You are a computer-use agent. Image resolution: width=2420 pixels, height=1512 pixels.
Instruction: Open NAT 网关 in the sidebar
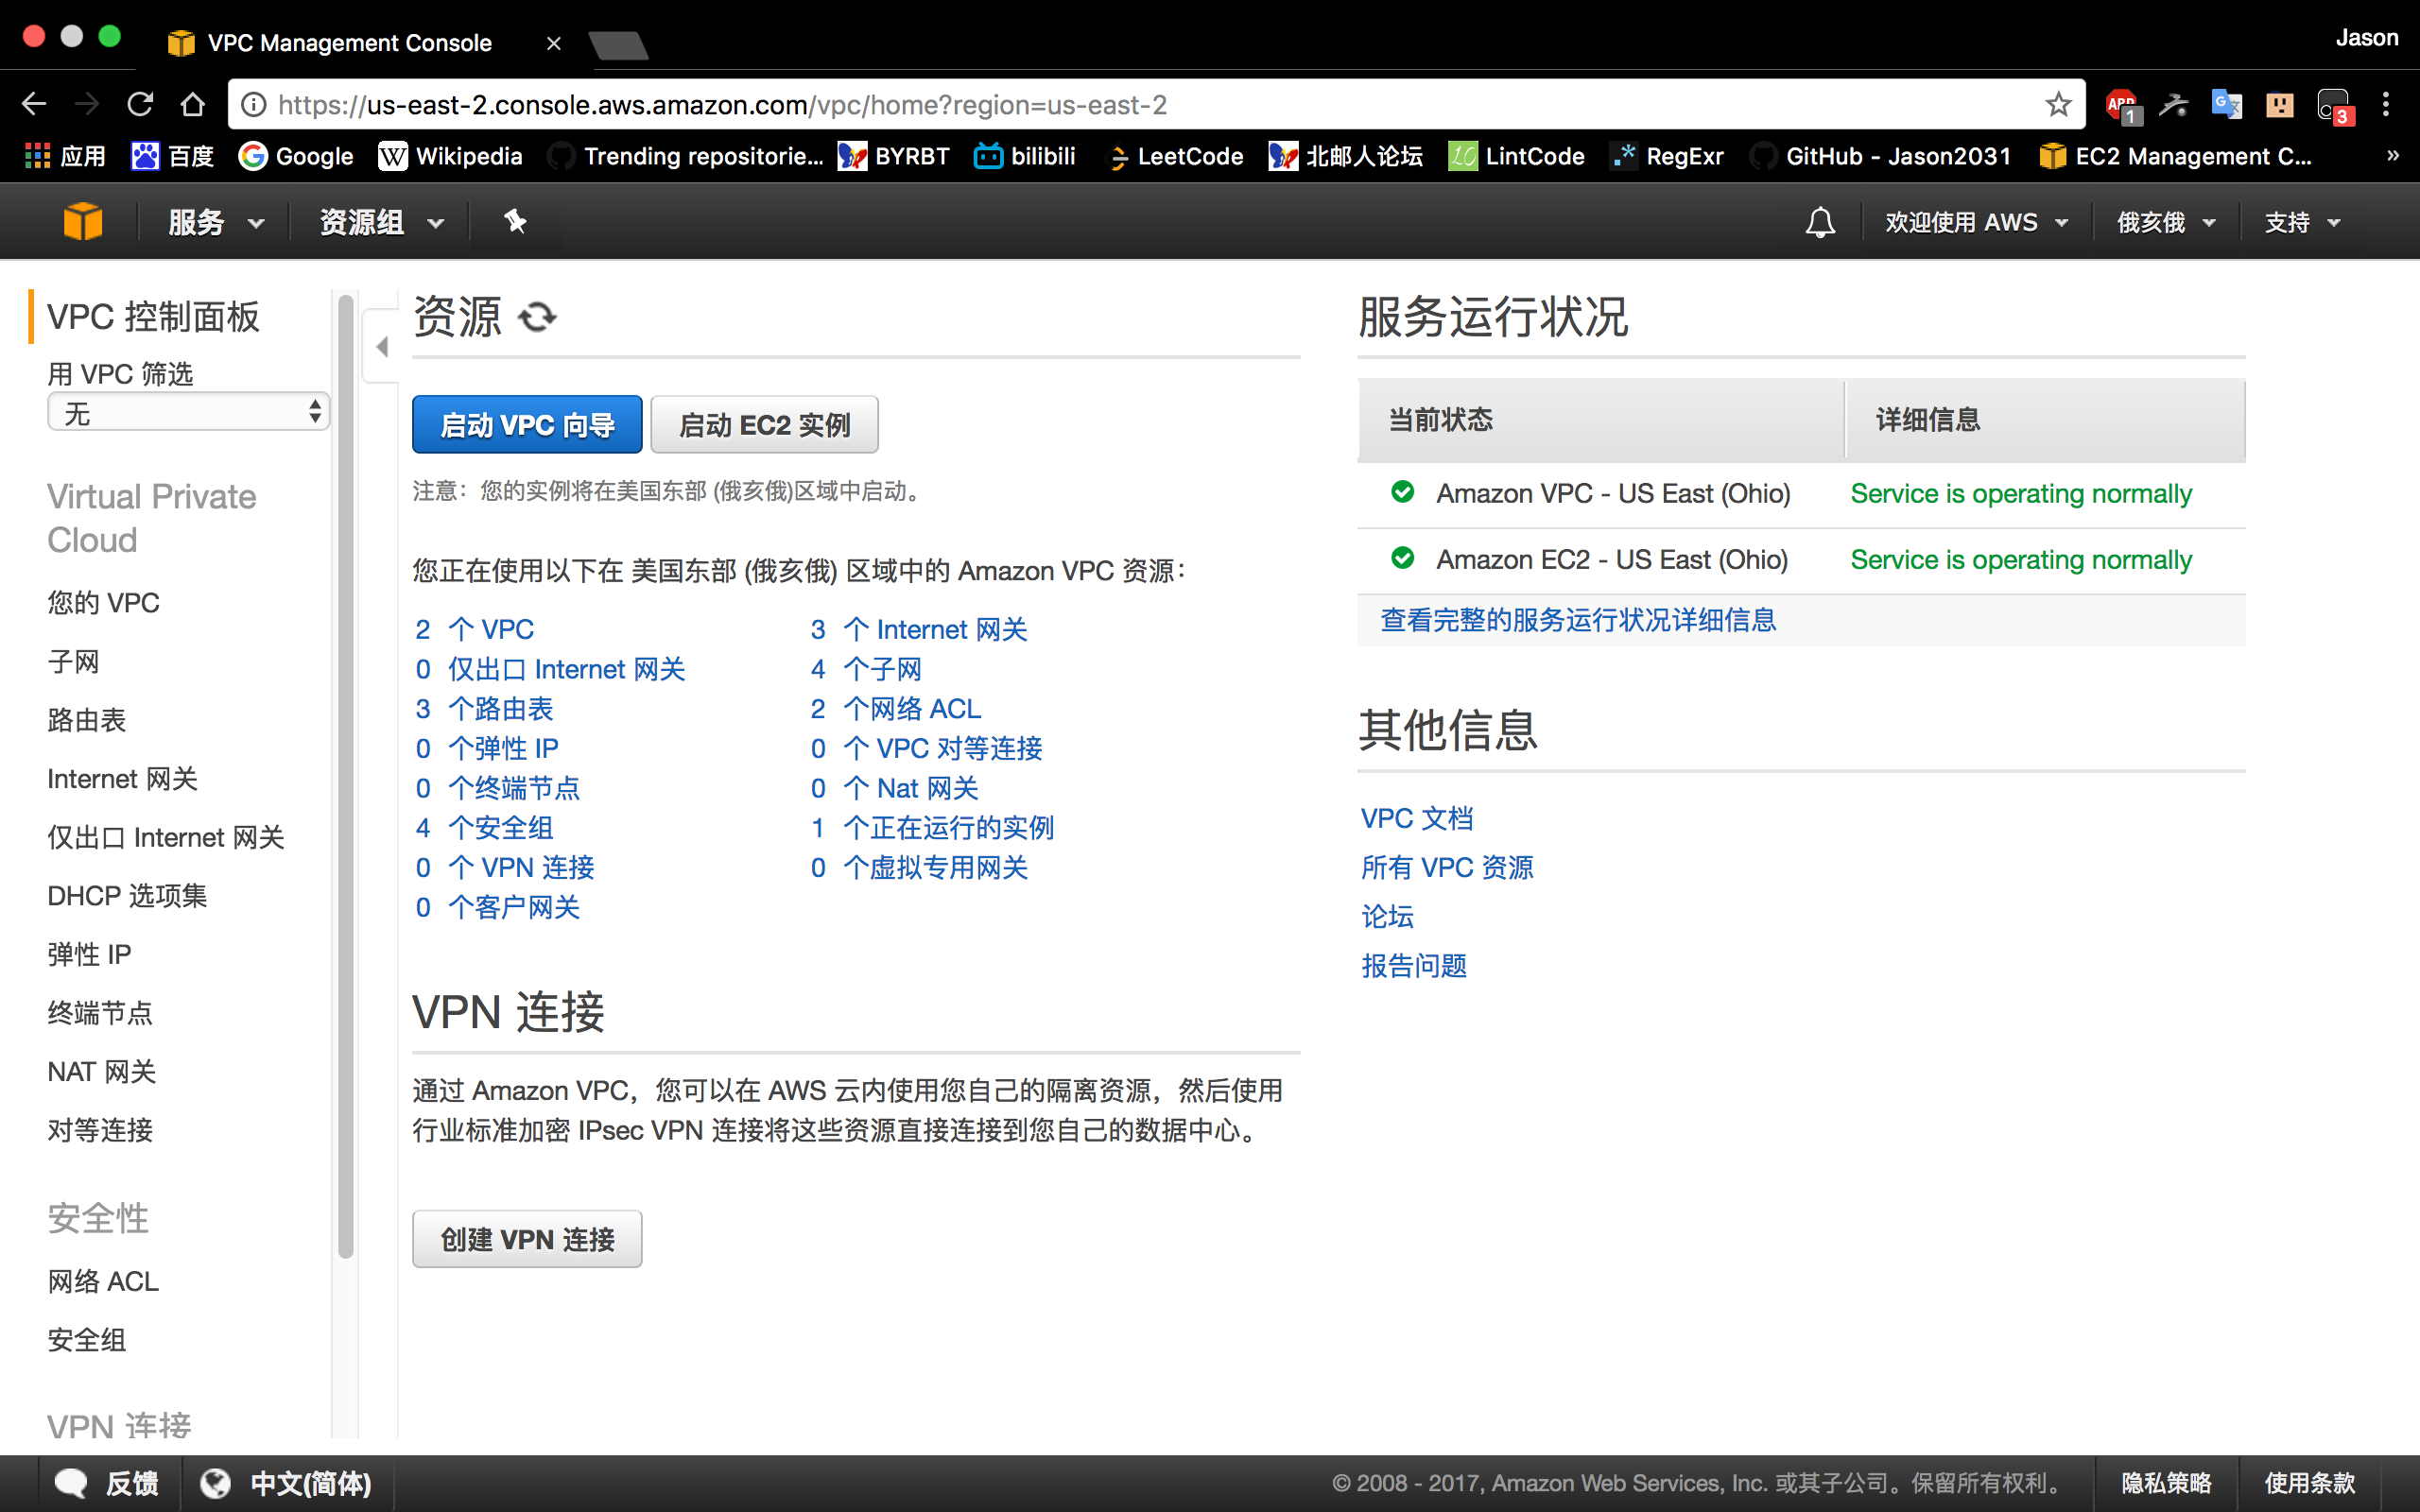pos(101,1072)
